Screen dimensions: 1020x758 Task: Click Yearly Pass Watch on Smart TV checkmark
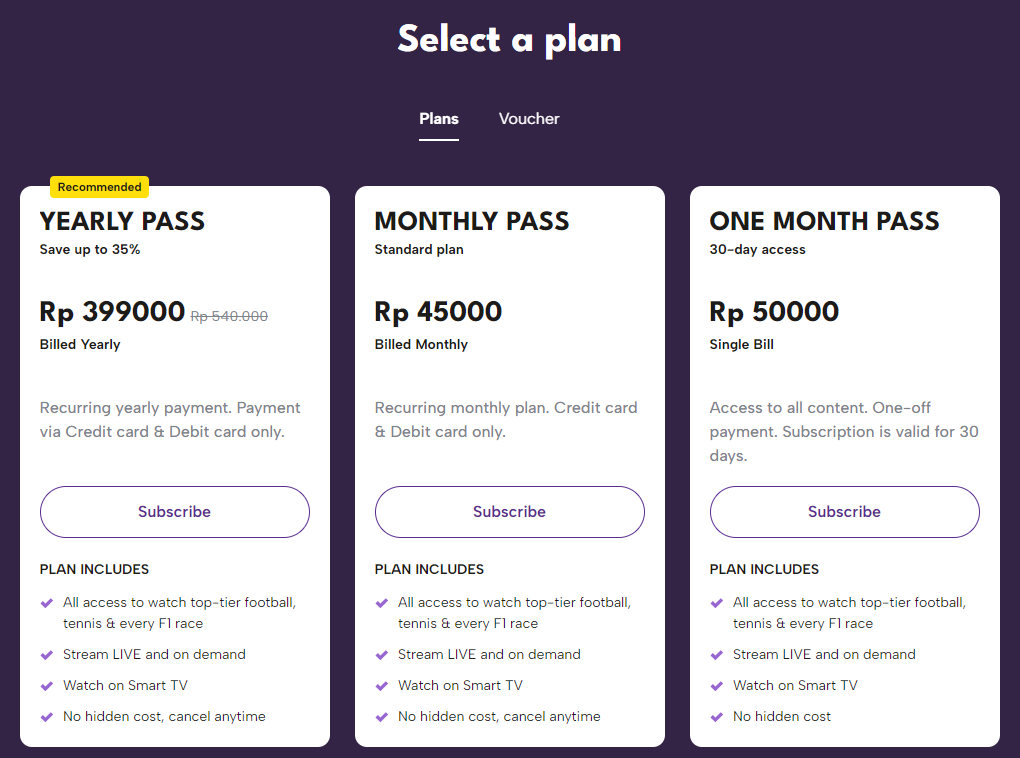pyautogui.click(x=46, y=686)
